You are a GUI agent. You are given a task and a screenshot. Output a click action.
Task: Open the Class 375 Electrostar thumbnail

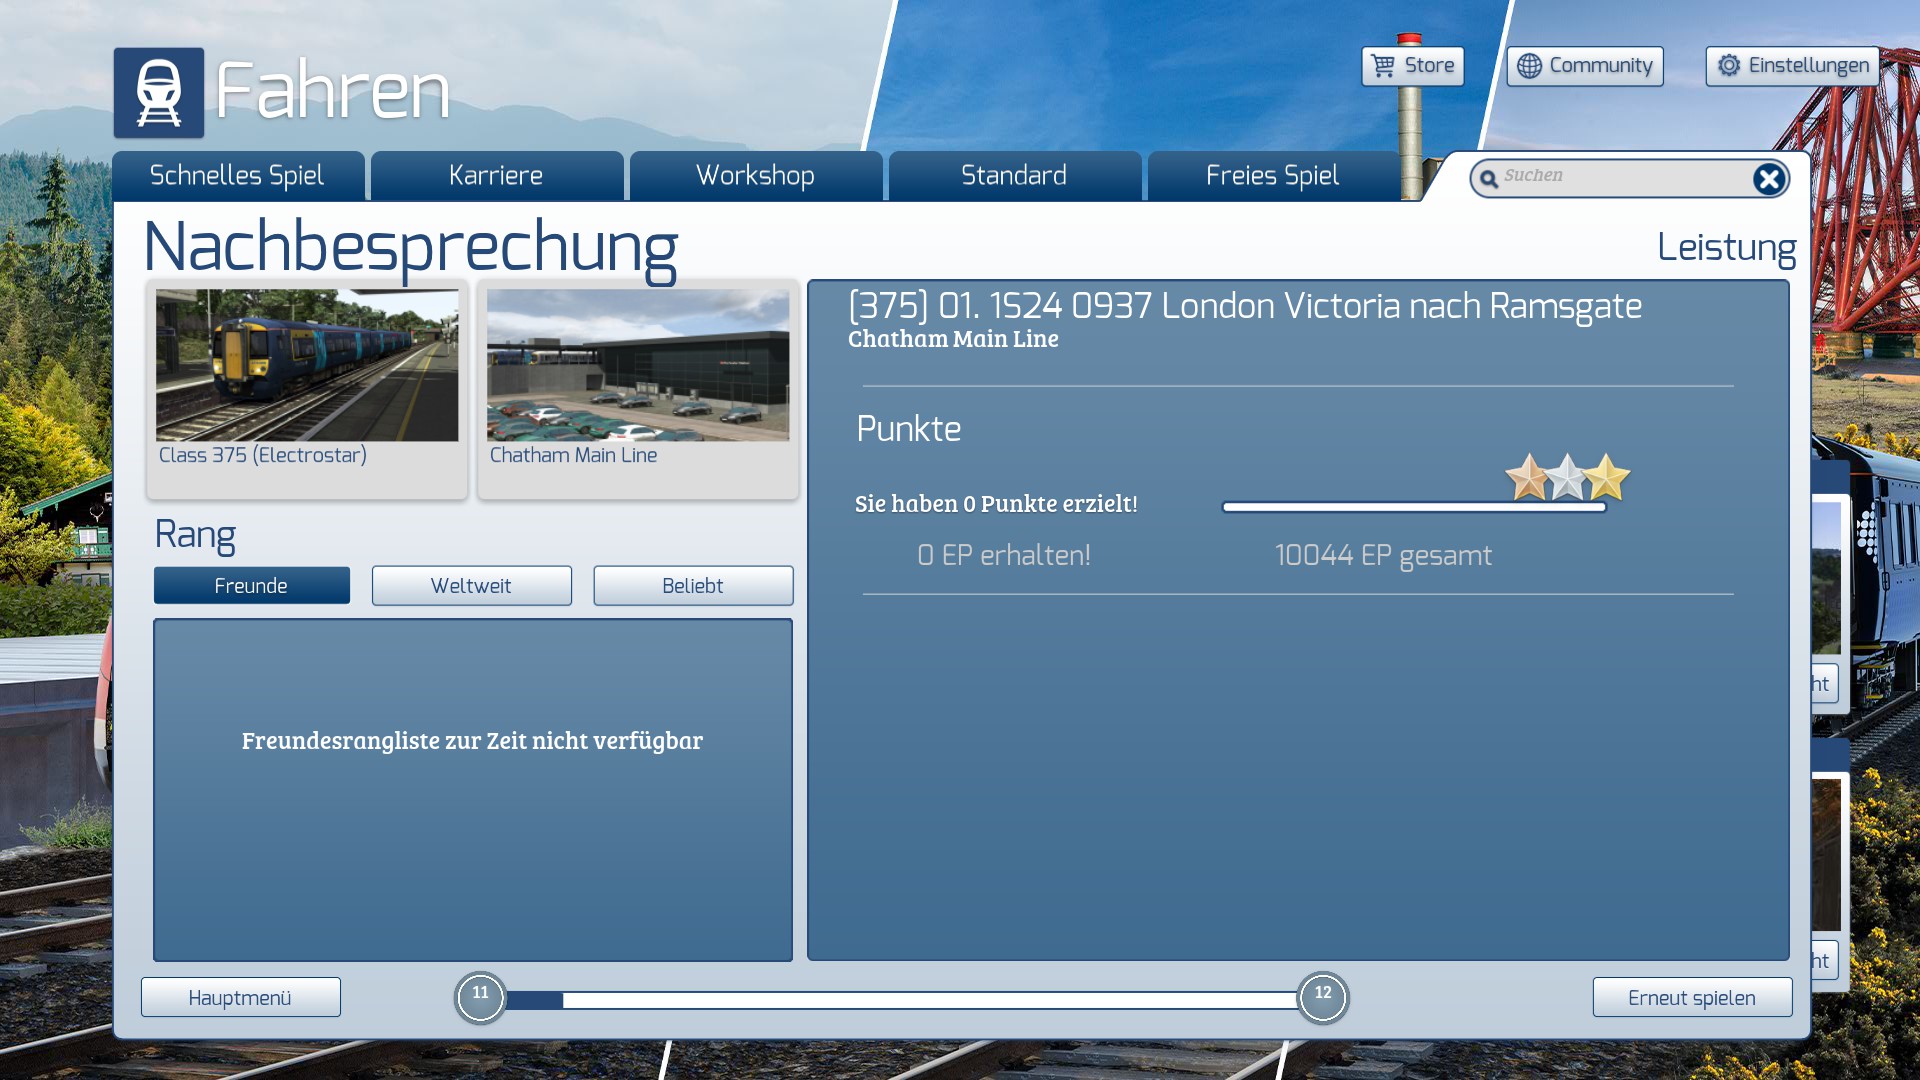(307, 366)
